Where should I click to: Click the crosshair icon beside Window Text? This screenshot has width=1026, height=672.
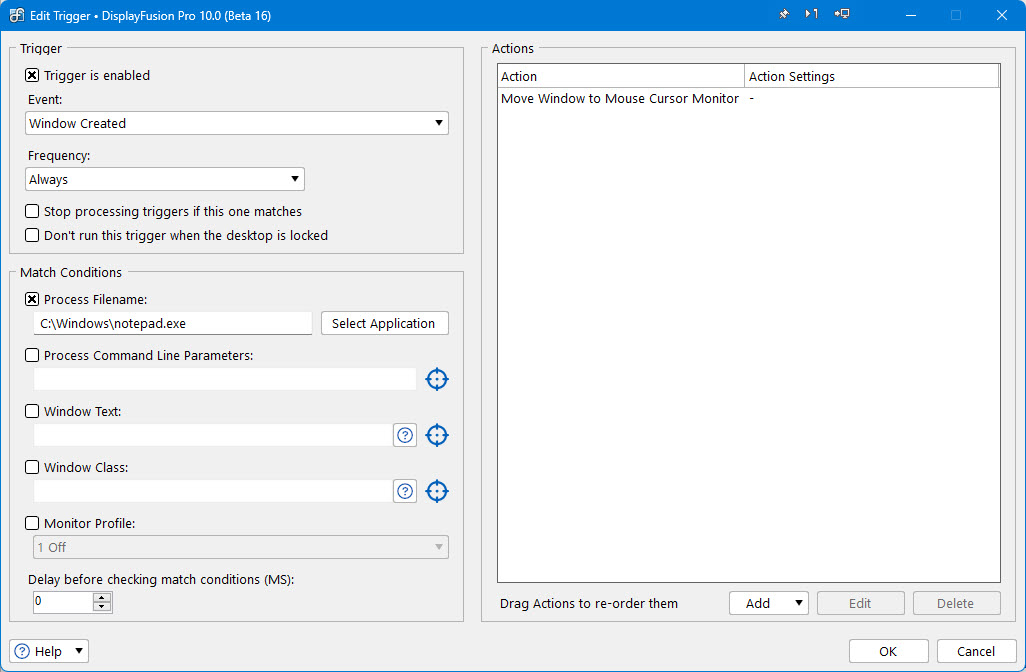click(437, 435)
